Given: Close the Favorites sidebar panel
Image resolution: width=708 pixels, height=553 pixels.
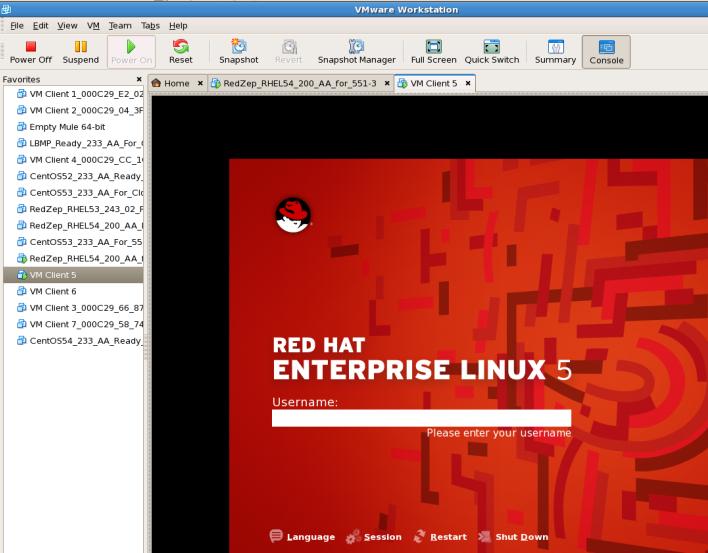Looking at the screenshot, I should [139, 79].
